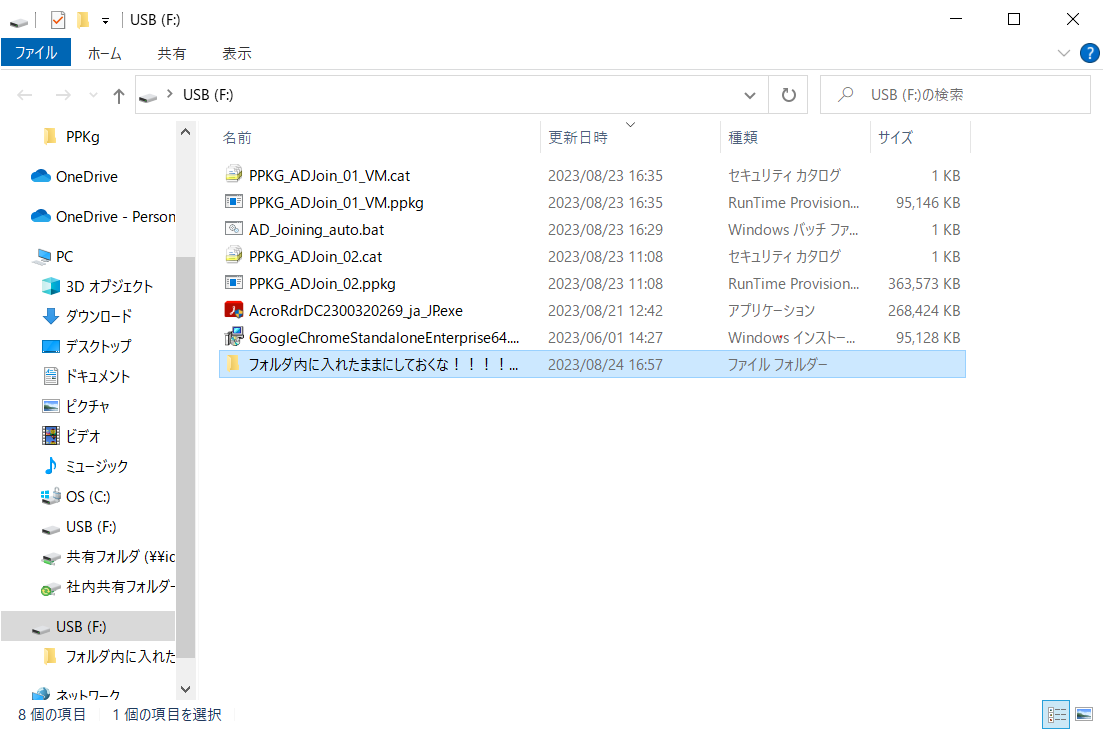The image size is (1104, 730).
Task: Go back with the left arrow
Action: pyautogui.click(x=25, y=95)
